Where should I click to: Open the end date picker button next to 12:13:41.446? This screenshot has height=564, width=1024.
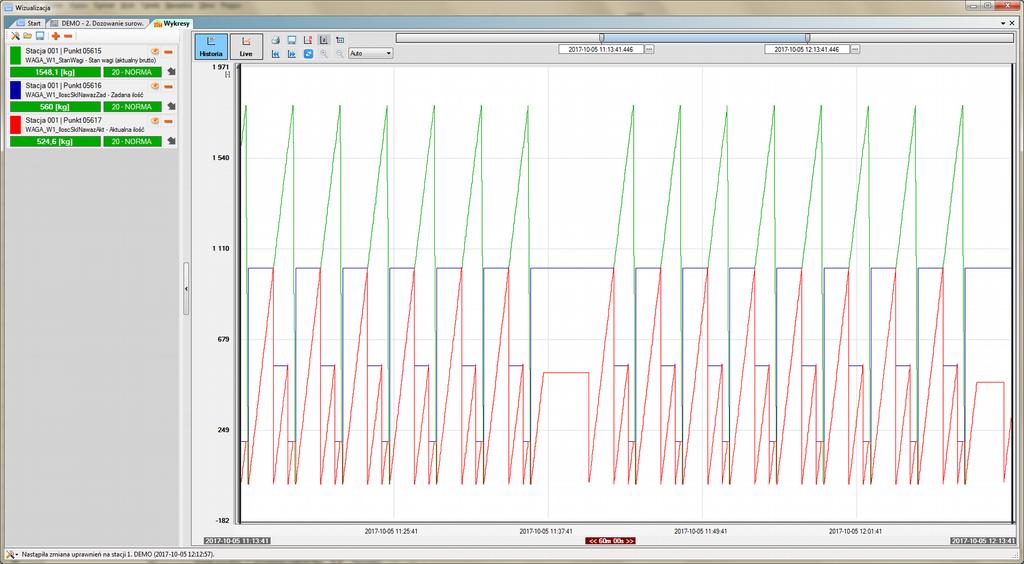[x=856, y=50]
